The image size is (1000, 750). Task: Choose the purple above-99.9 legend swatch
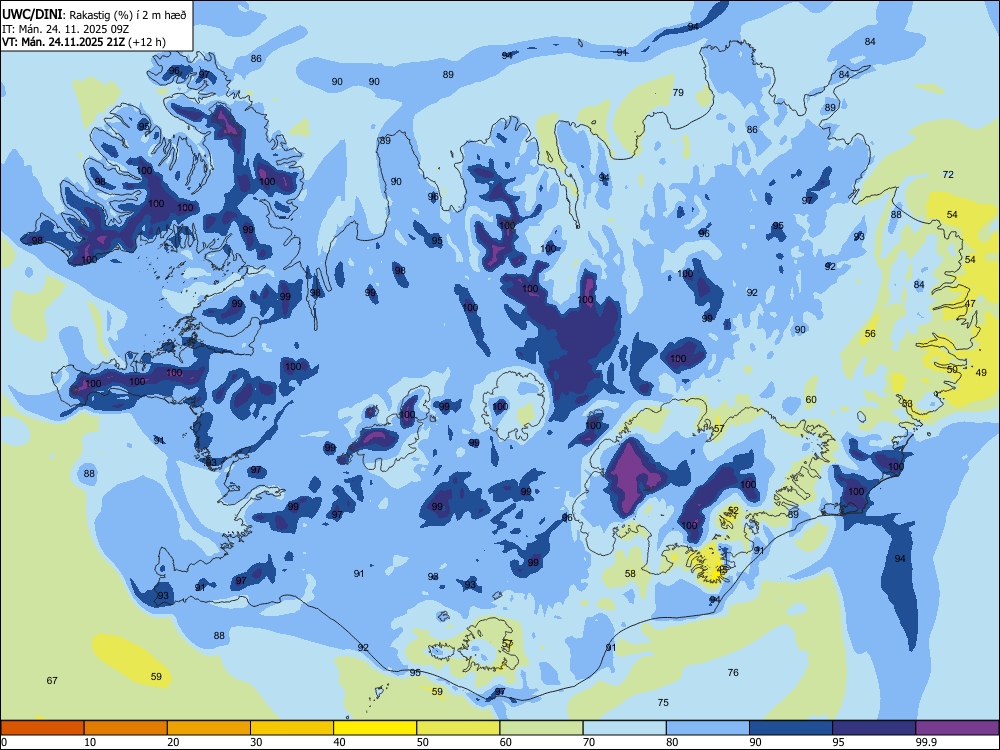pyautogui.click(x=957, y=728)
